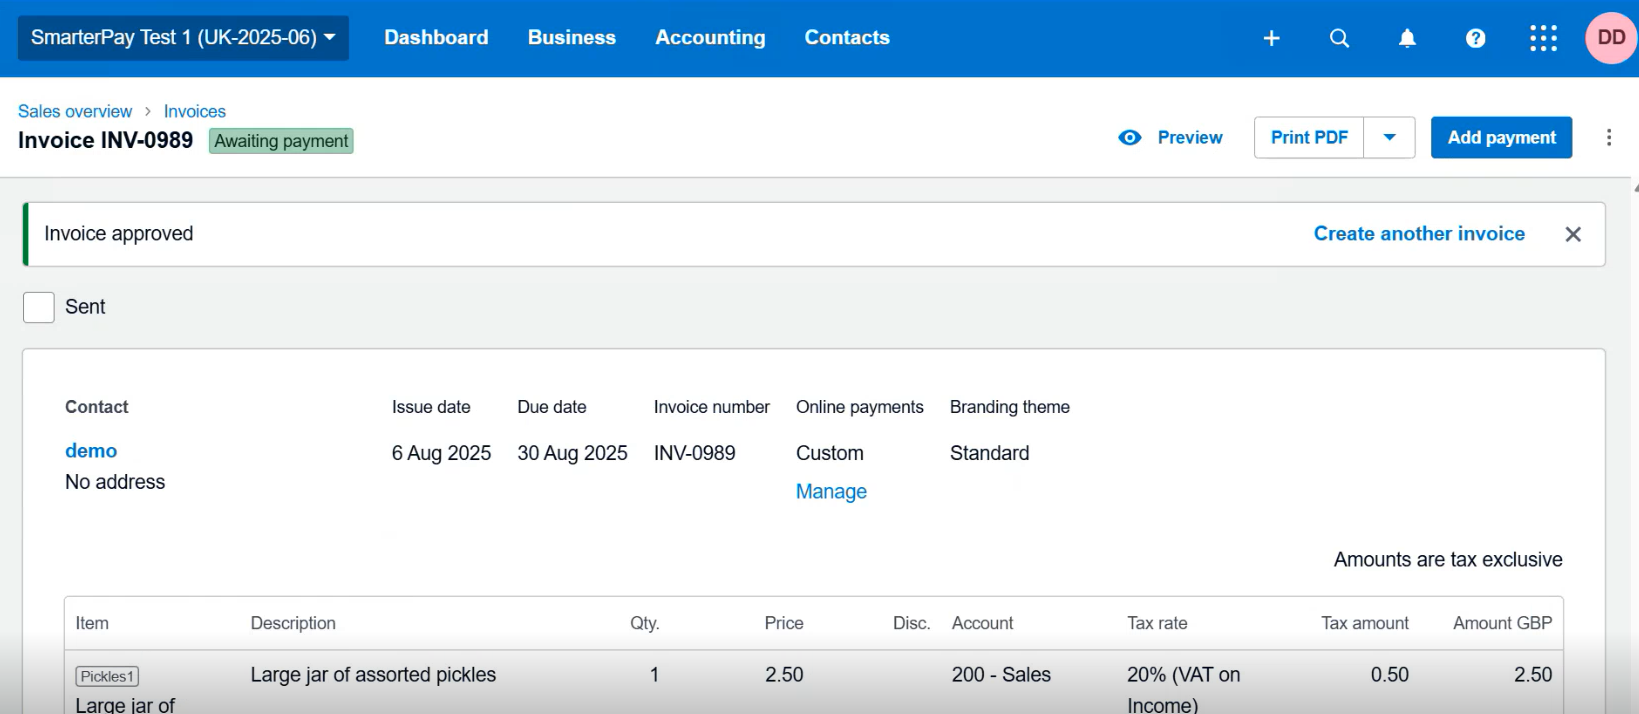Open the SmarterPay Test 1 organisation dropdown
Screen dimensions: 1639x714
pyautogui.click(x=183, y=38)
